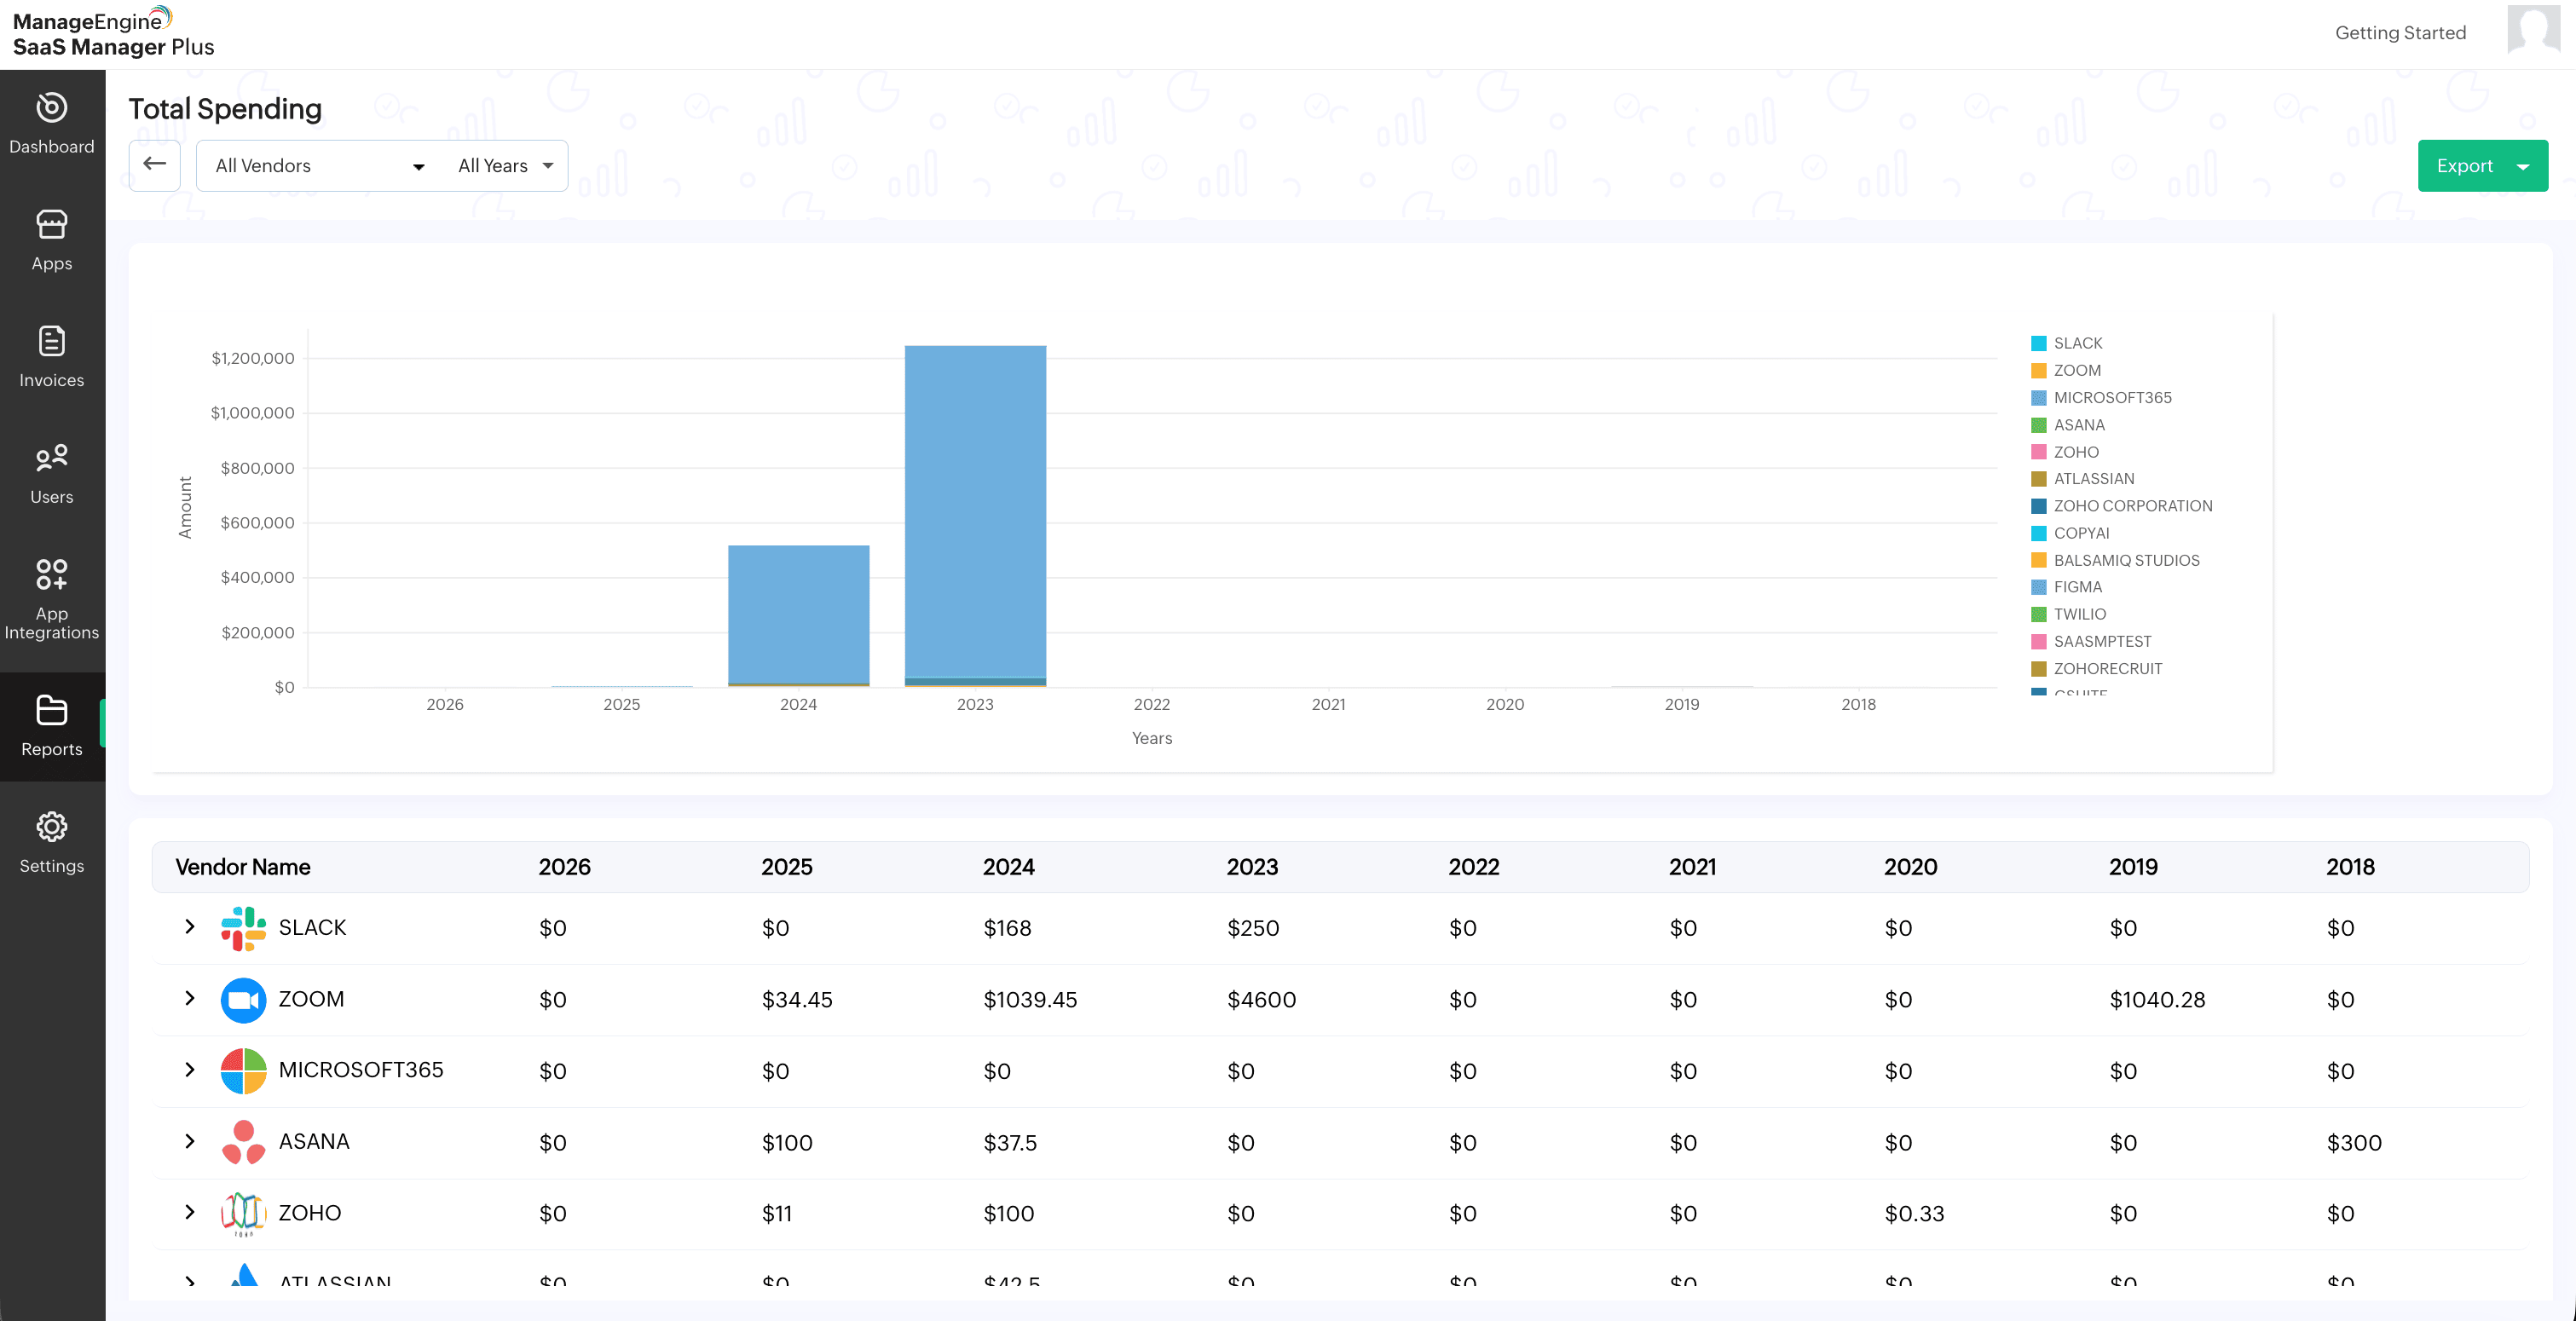The image size is (2576, 1321).
Task: Click the 2023 spending bar in chart
Action: click(975, 515)
